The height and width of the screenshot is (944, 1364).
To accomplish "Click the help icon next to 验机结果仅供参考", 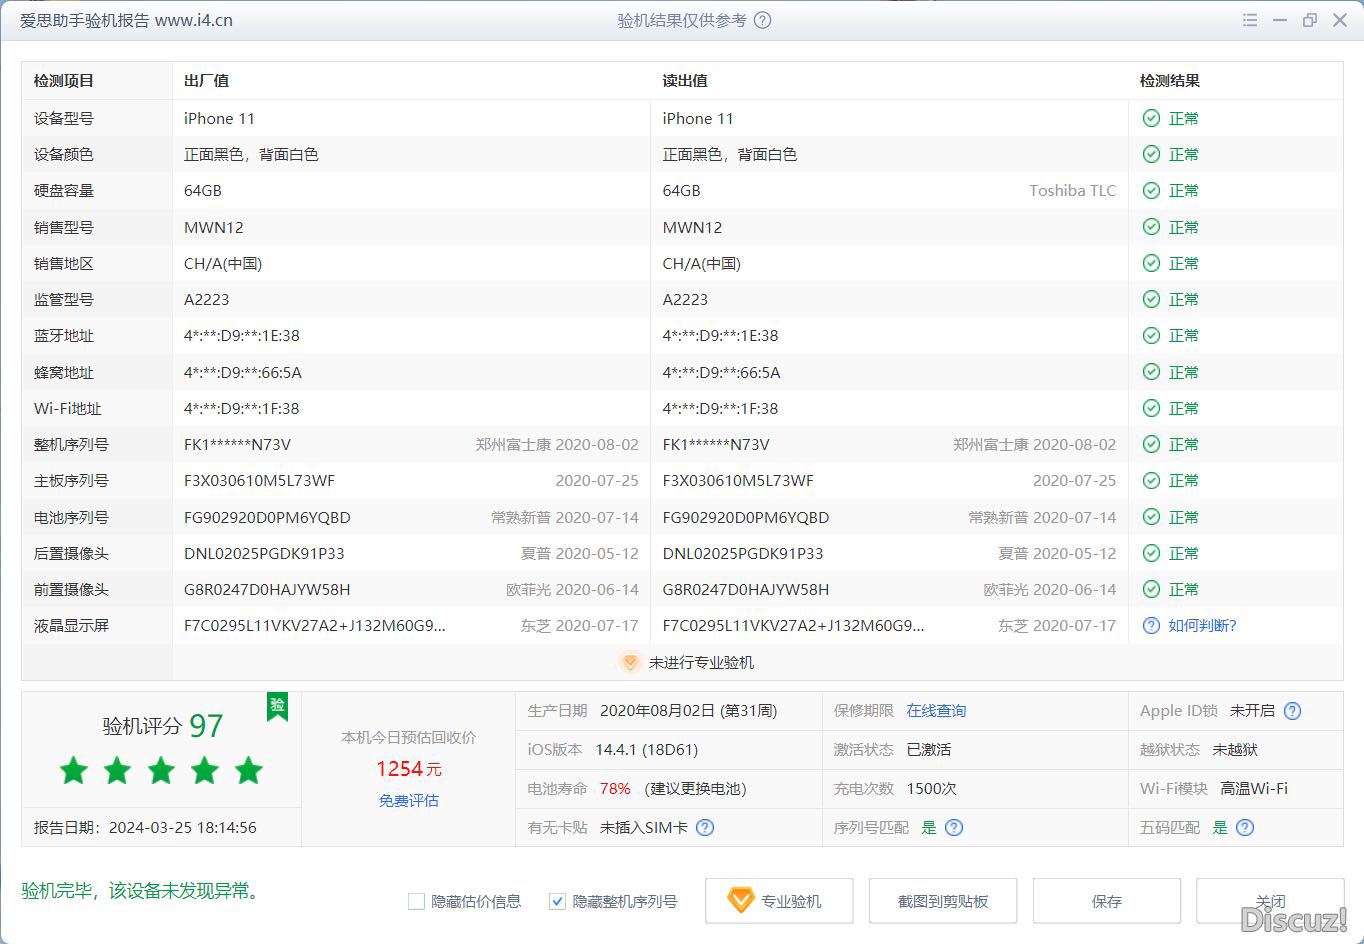I will (x=762, y=20).
